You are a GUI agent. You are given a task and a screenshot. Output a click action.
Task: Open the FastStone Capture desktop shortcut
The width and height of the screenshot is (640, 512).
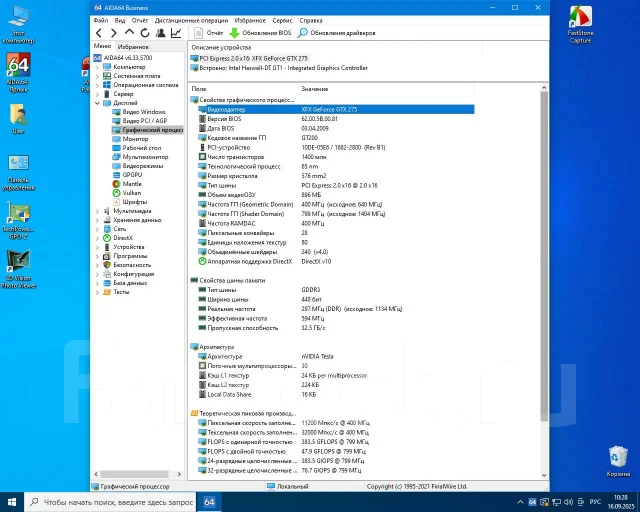point(580,24)
